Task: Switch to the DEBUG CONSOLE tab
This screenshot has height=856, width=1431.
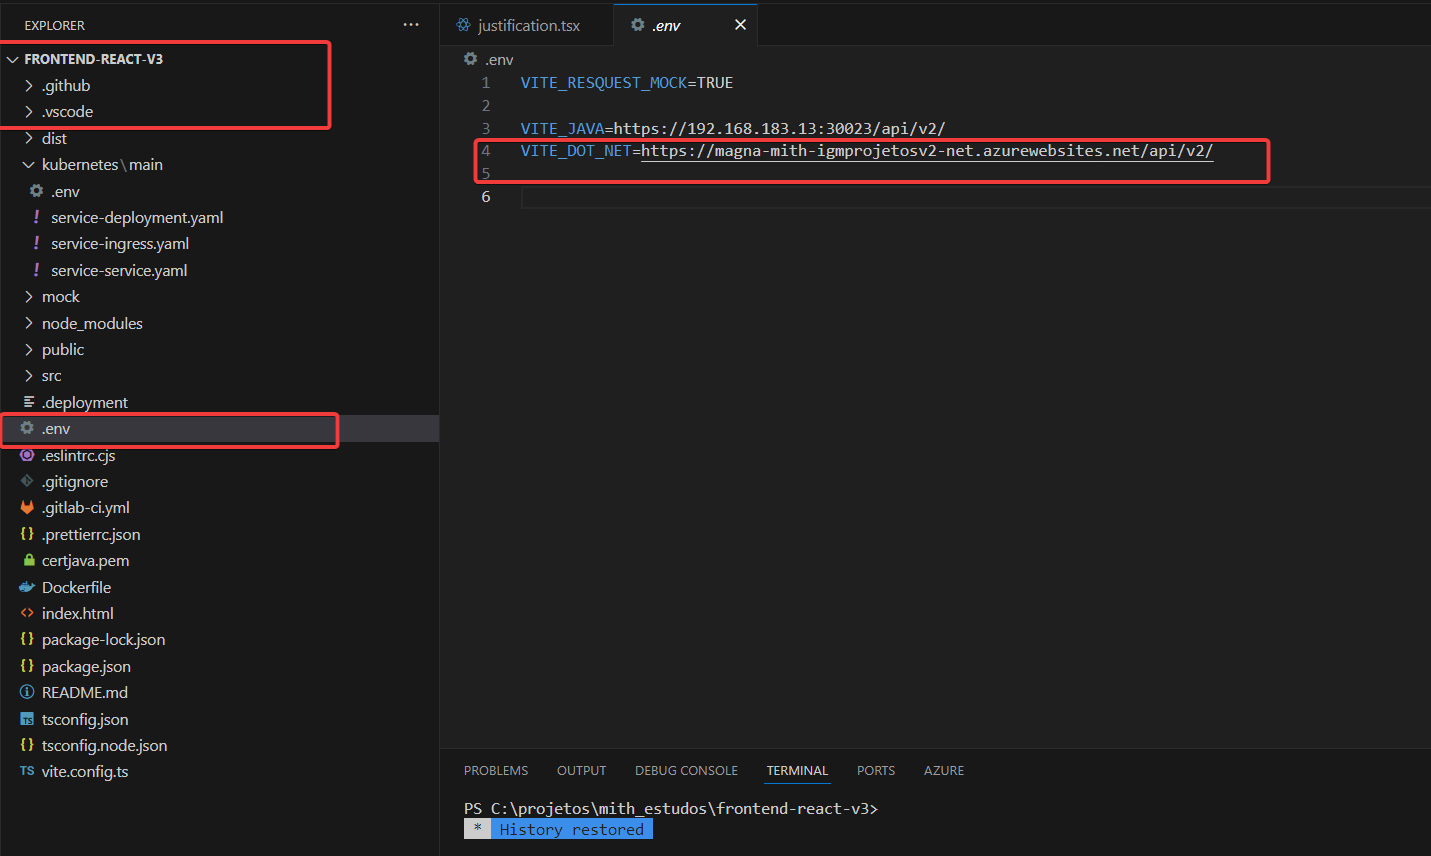Action: point(686,771)
